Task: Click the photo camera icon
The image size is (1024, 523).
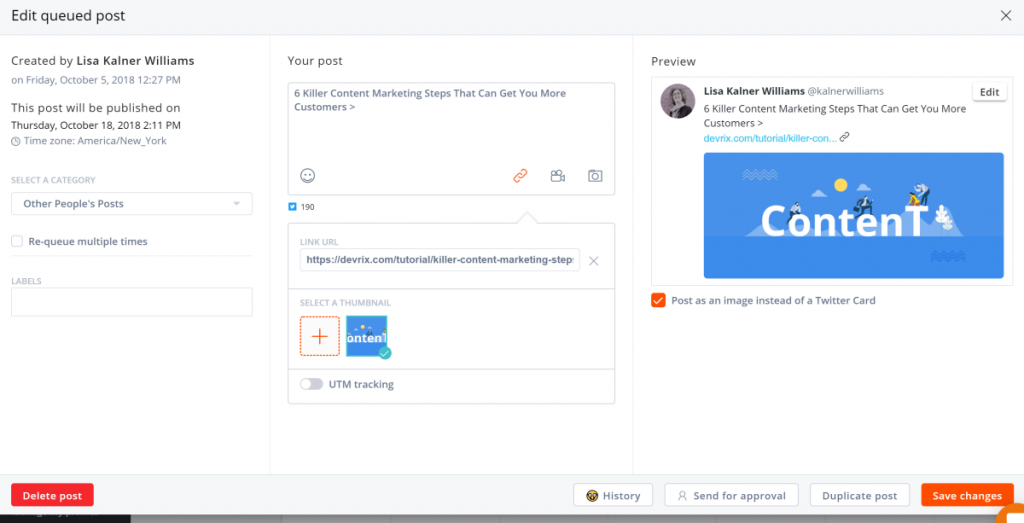Action: click(595, 176)
